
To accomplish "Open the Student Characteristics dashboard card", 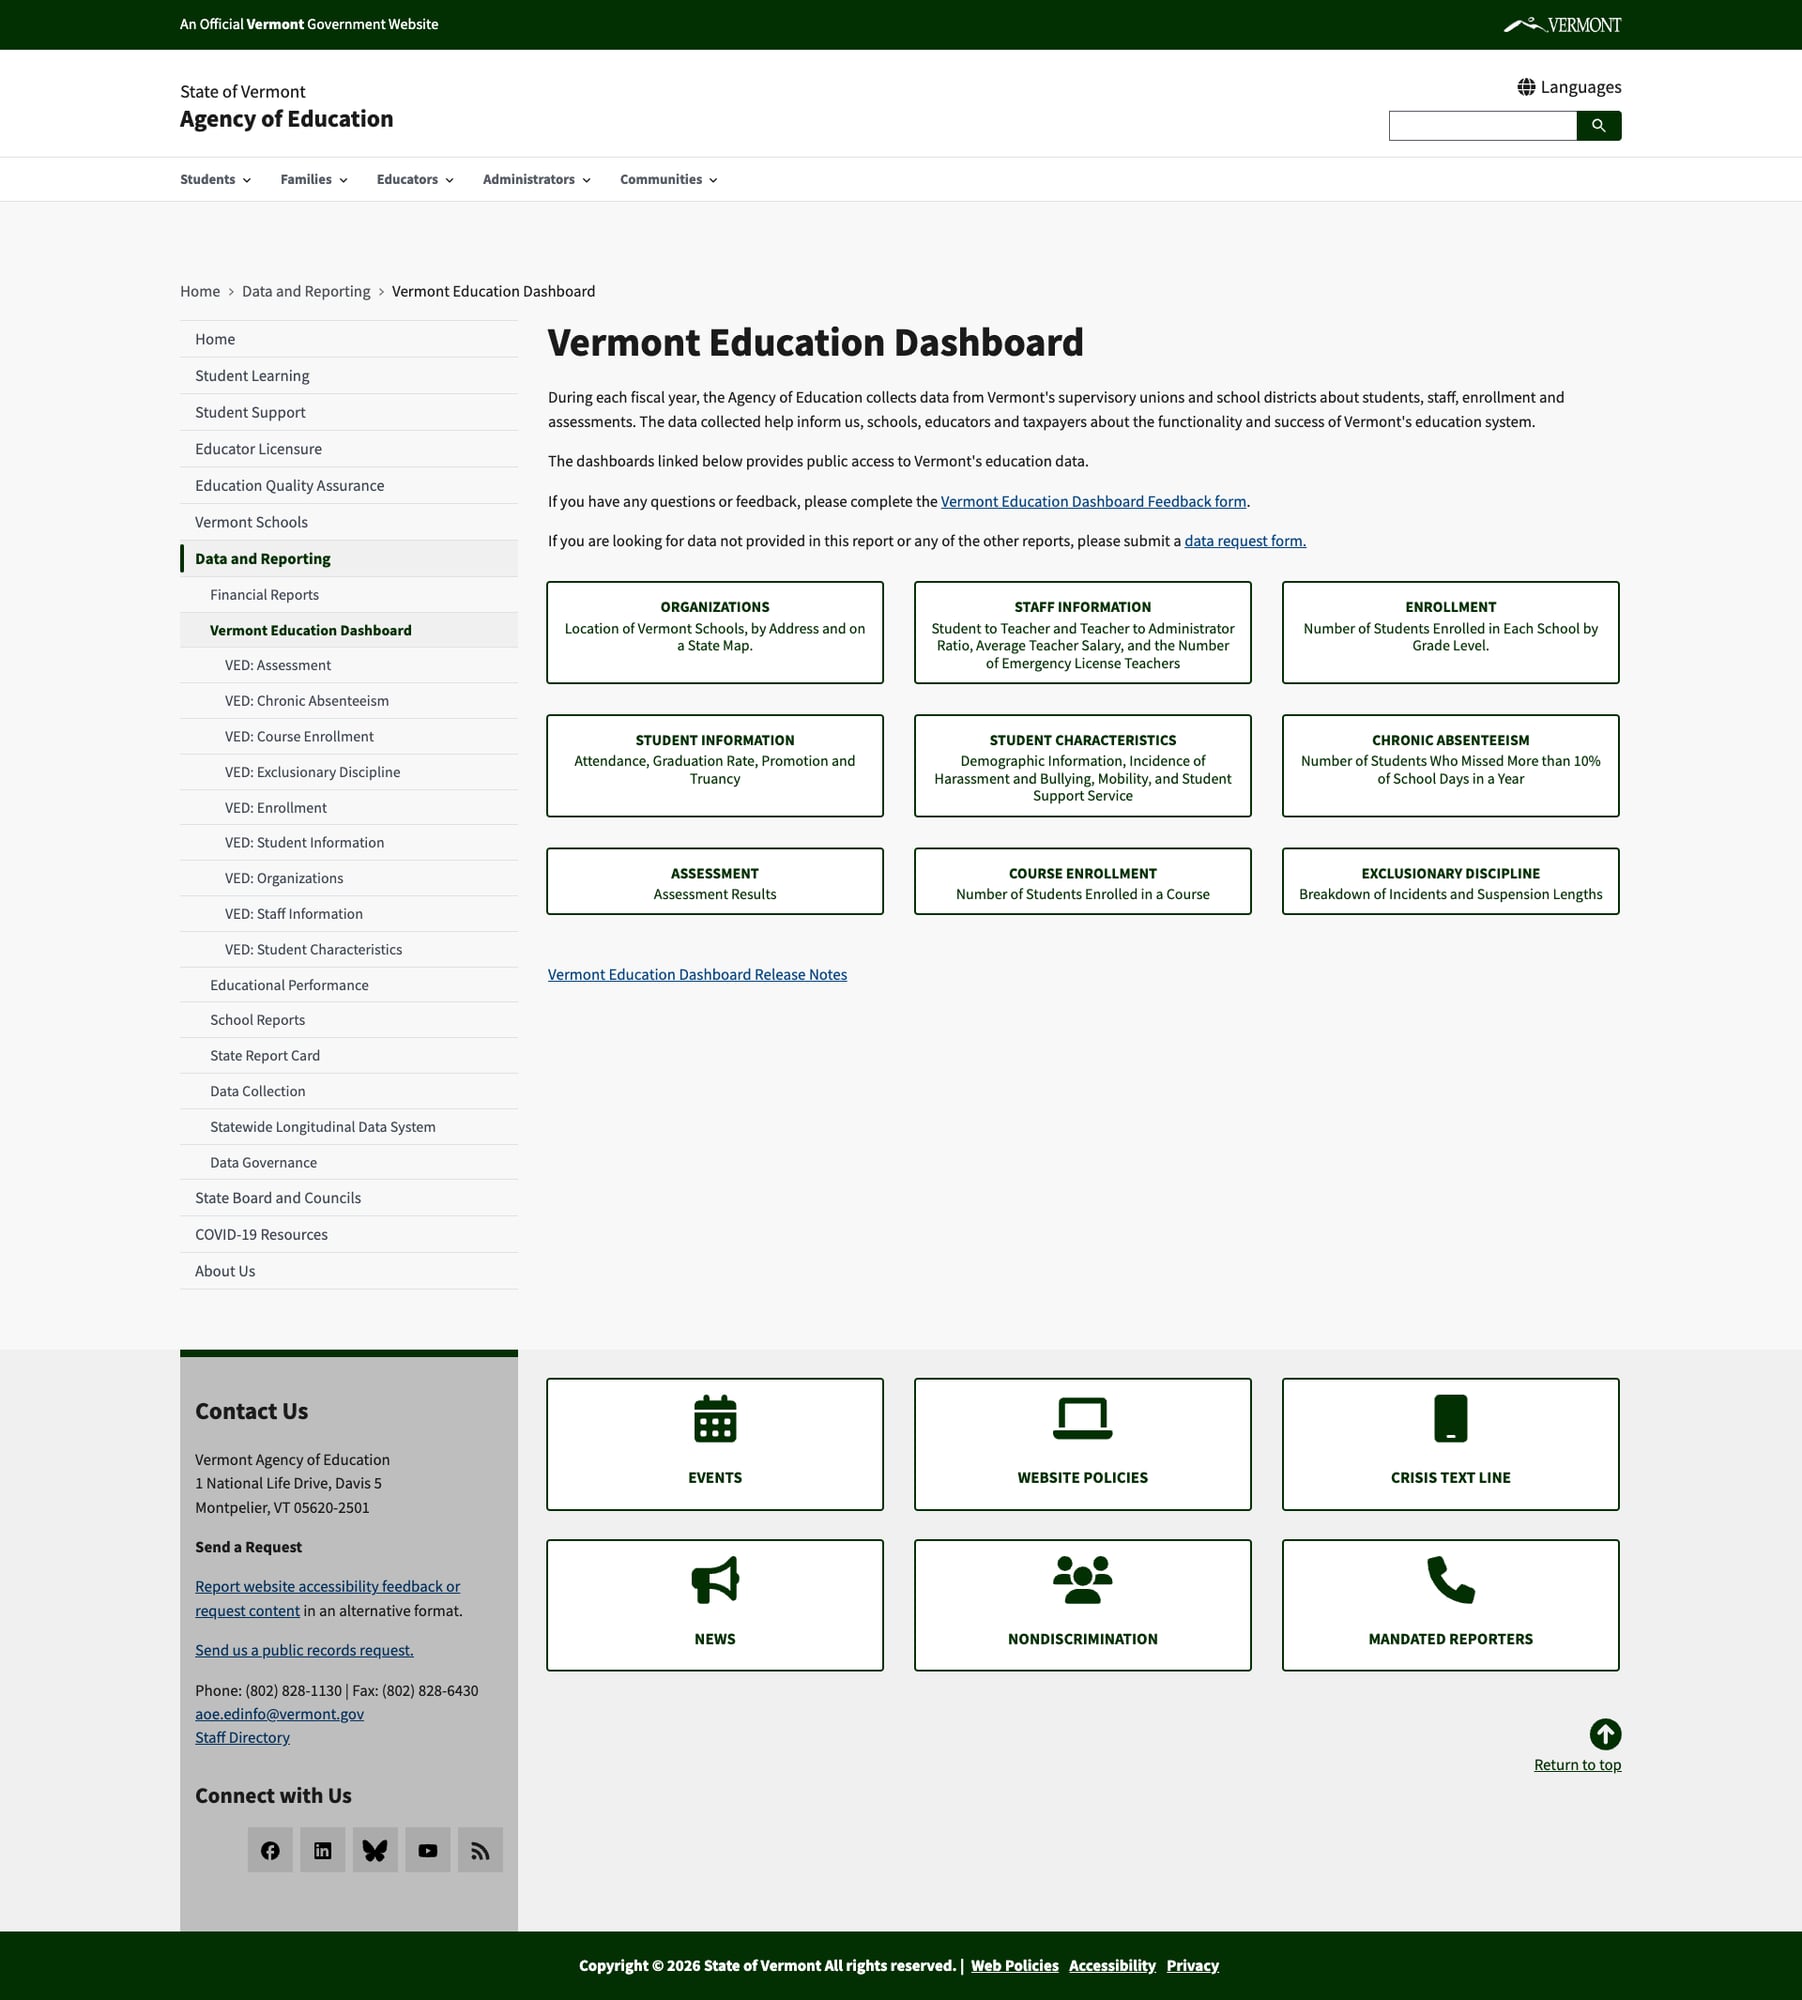I will [1083, 765].
